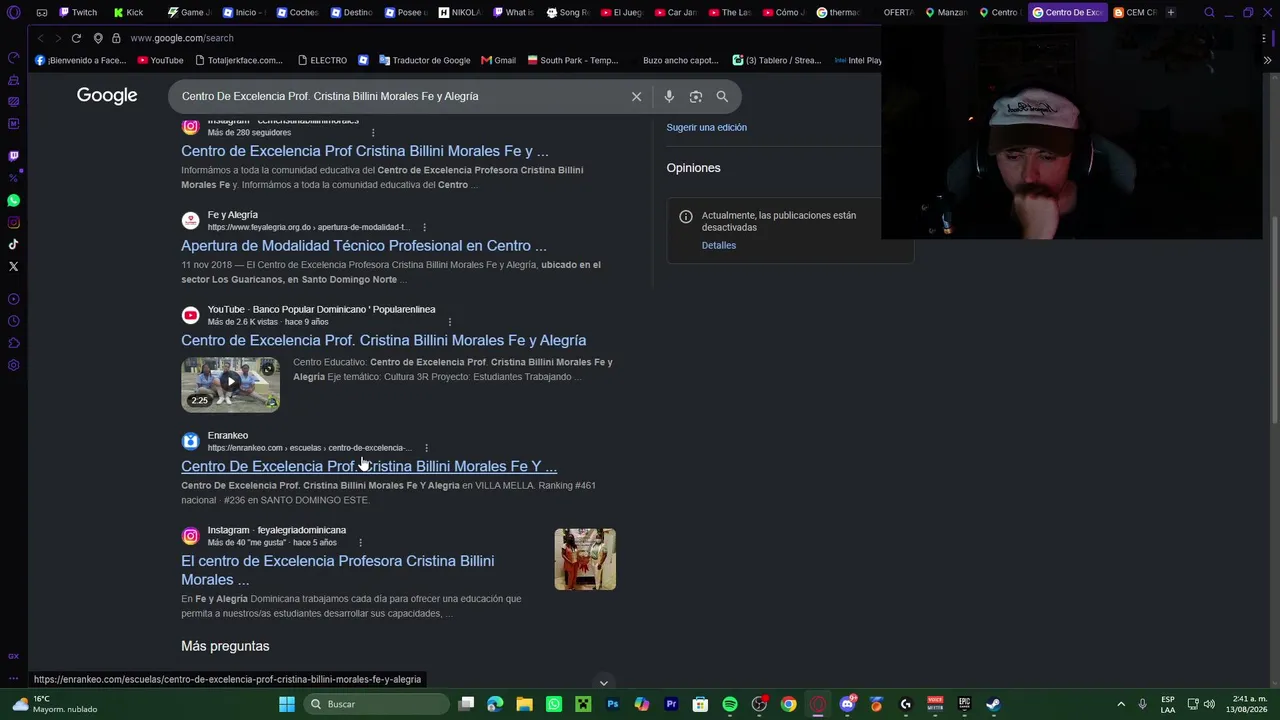This screenshot has height=720, width=1280.
Task: Open Twitch in the Opera sidebar
Action: pos(13,156)
